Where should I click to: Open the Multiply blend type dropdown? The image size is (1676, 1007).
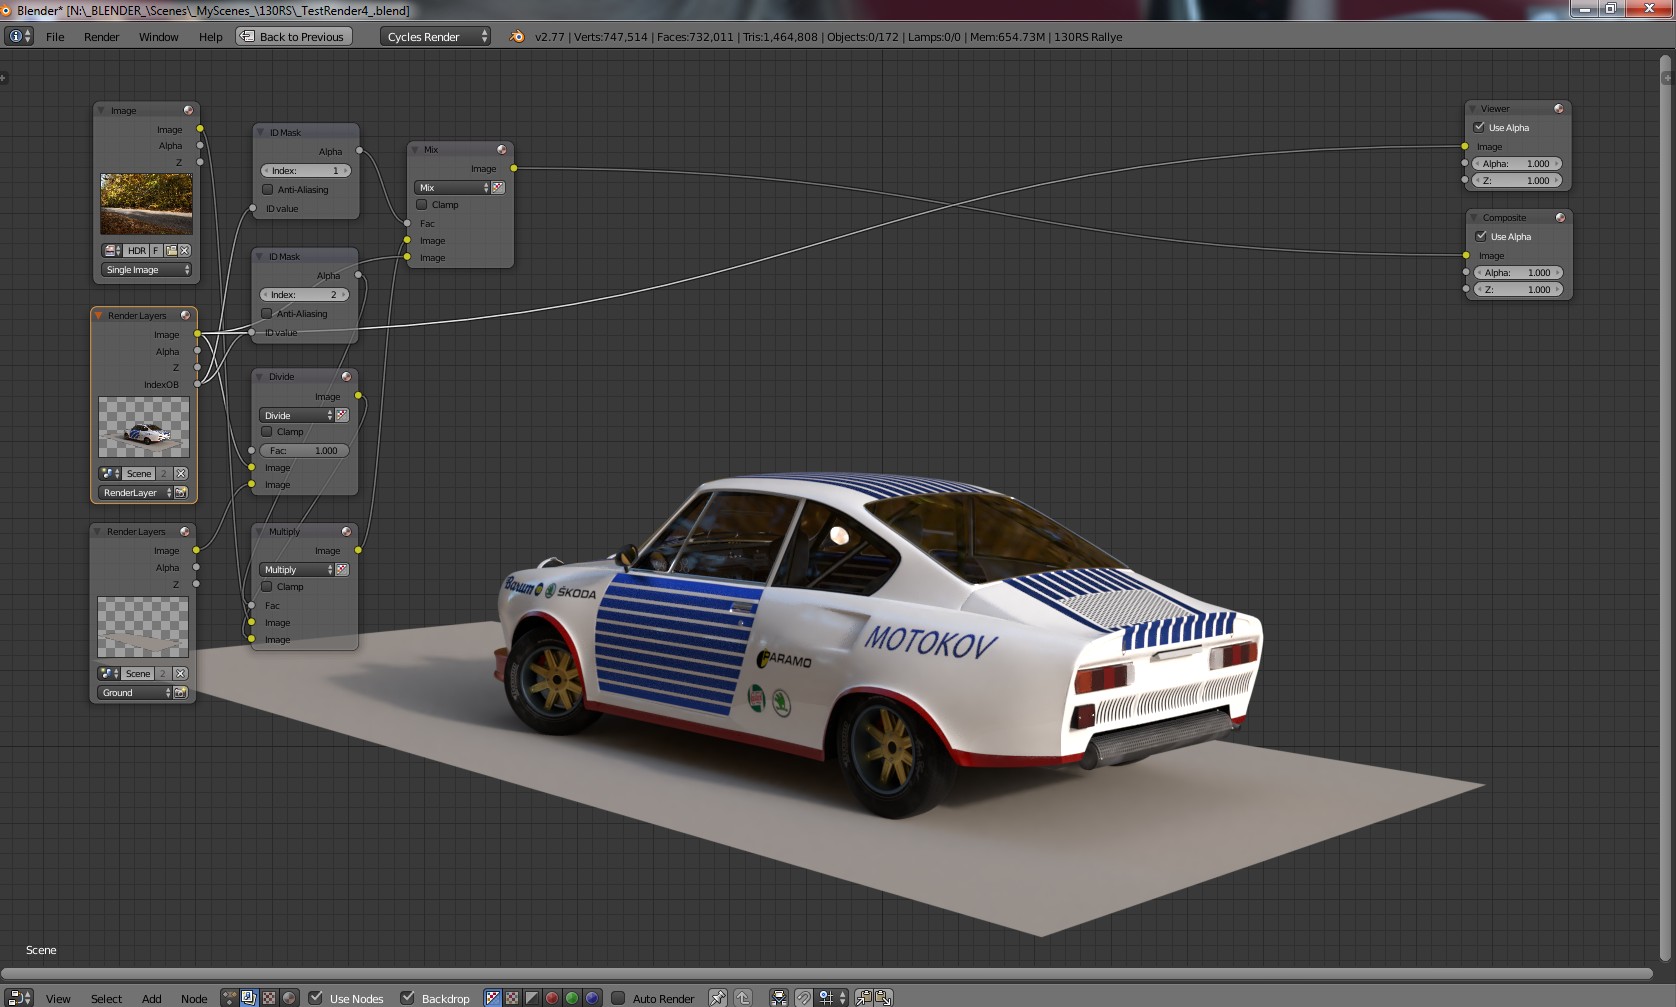tap(297, 570)
